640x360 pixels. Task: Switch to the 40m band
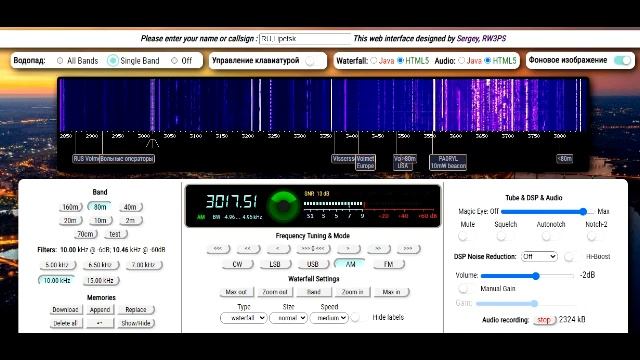click(130, 207)
